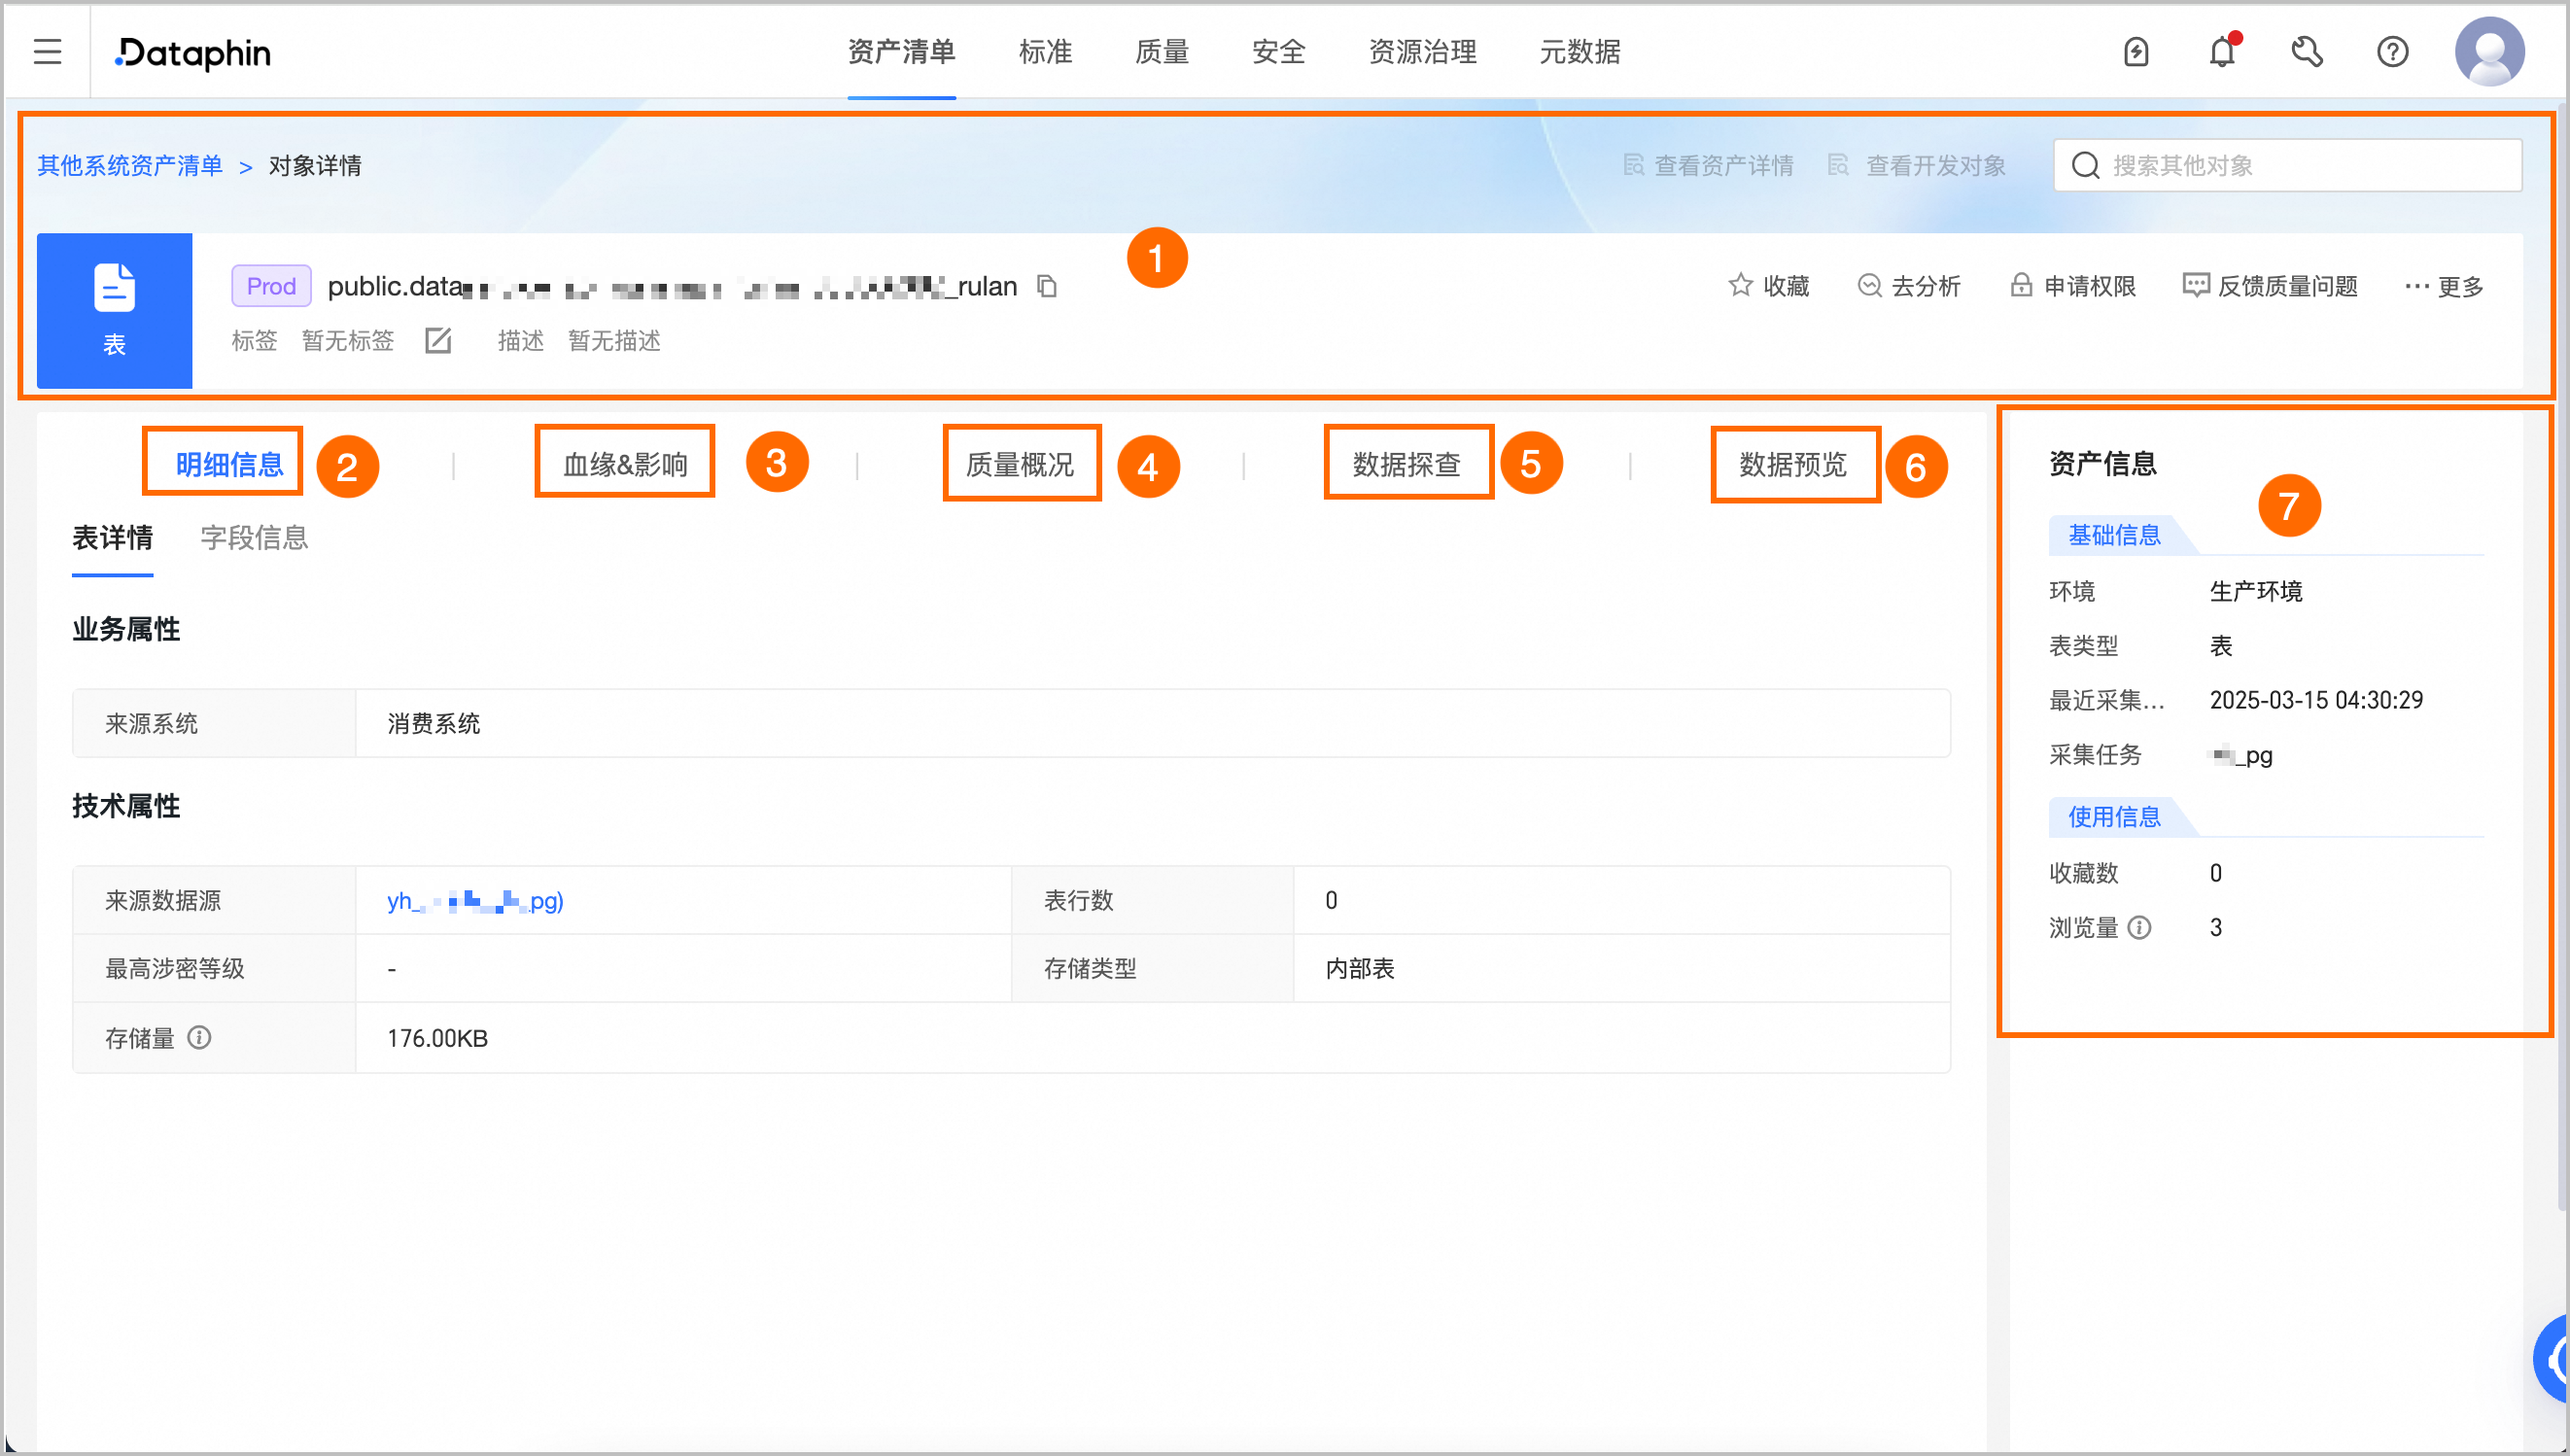The height and width of the screenshot is (1456, 2570).
Task: Select the 数据探查 tab
Action: [x=1407, y=464]
